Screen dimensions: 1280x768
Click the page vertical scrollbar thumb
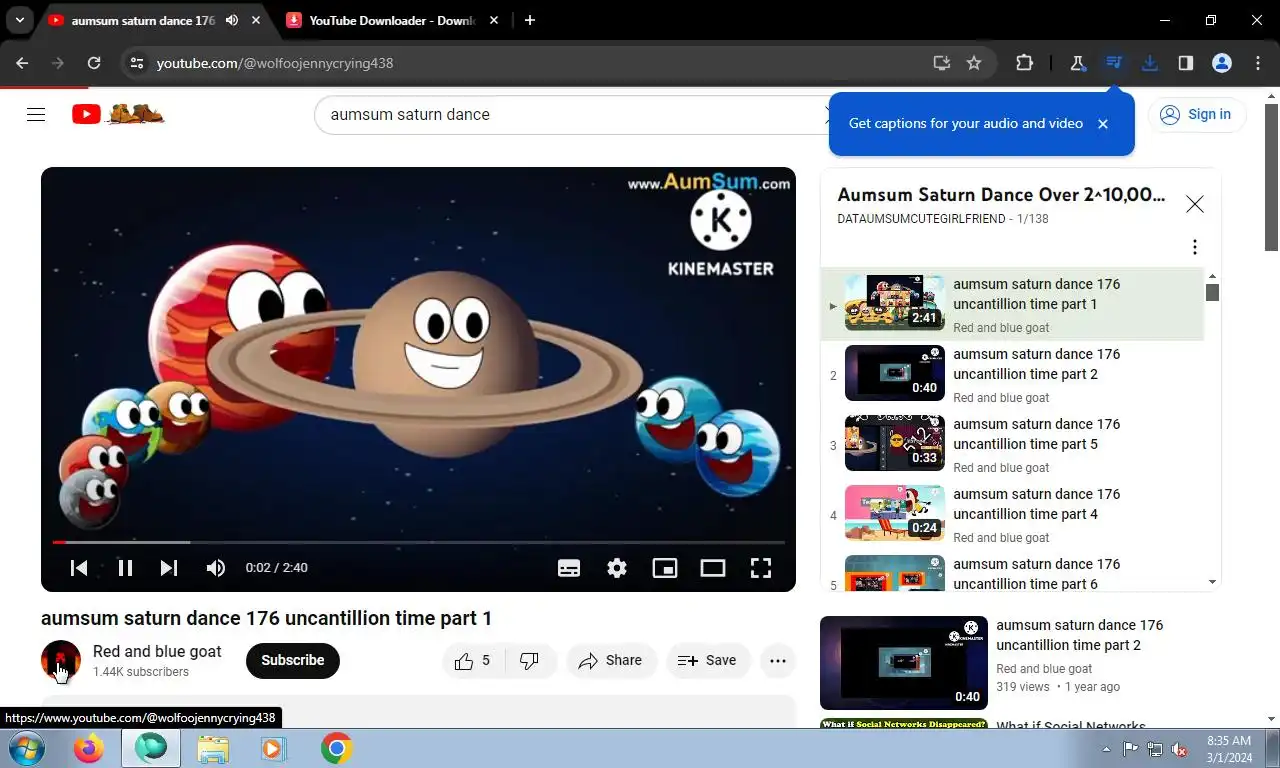pyautogui.click(x=1271, y=177)
